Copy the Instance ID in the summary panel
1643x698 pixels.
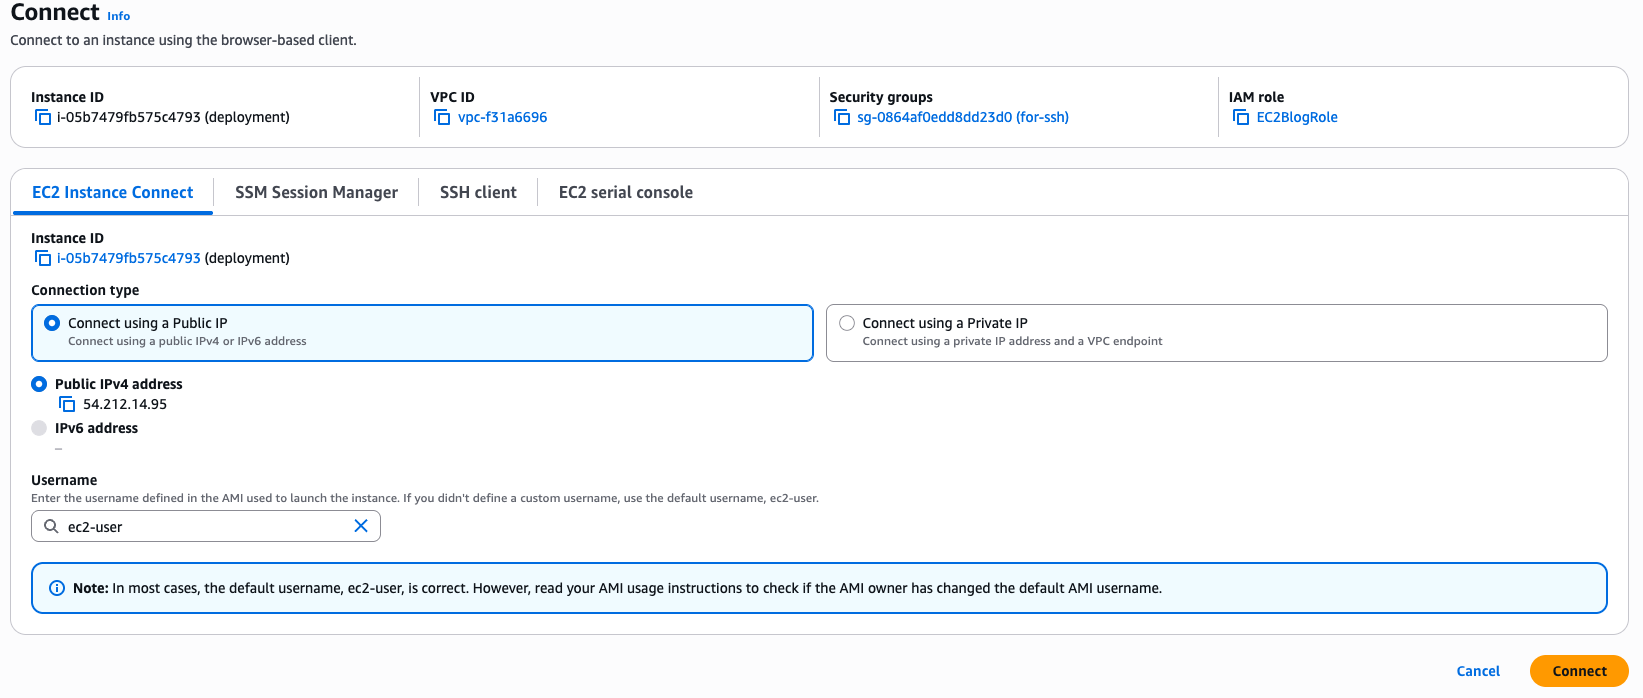43,118
